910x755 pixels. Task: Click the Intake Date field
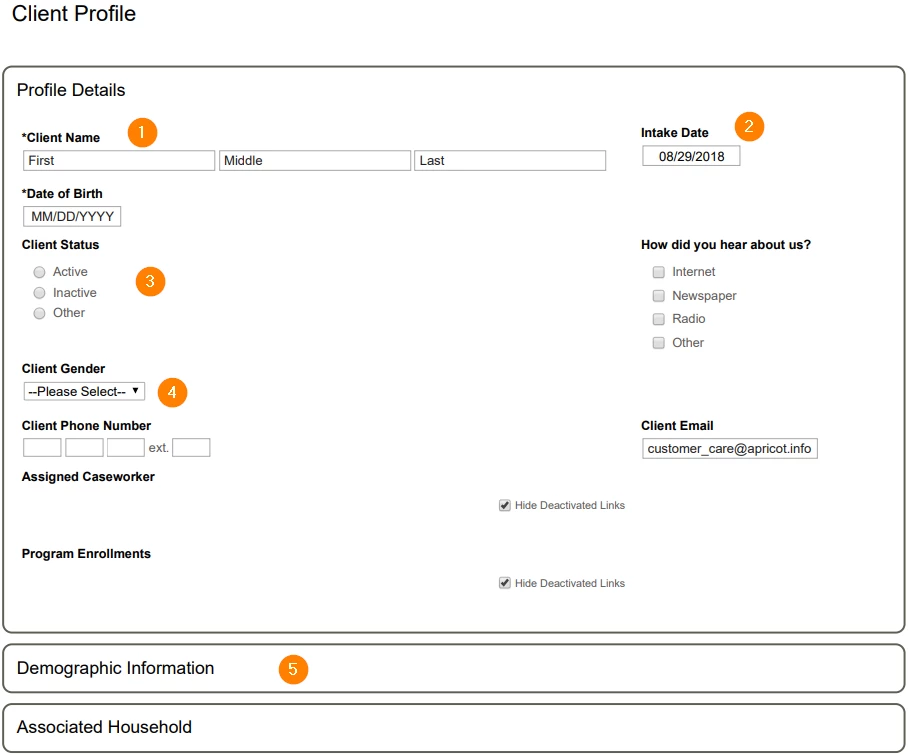coord(691,156)
